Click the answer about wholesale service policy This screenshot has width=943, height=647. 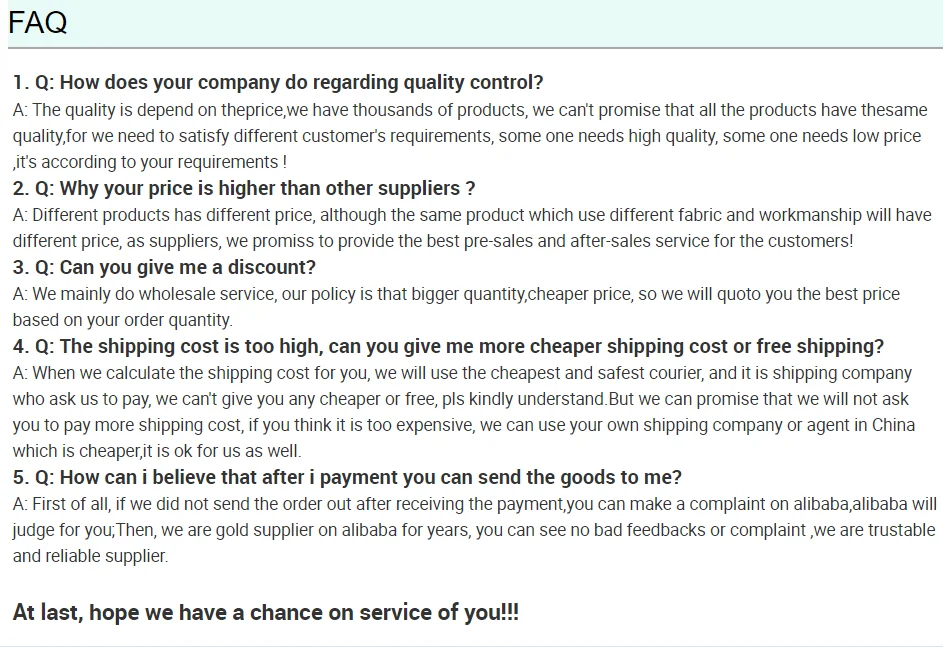pos(456,307)
